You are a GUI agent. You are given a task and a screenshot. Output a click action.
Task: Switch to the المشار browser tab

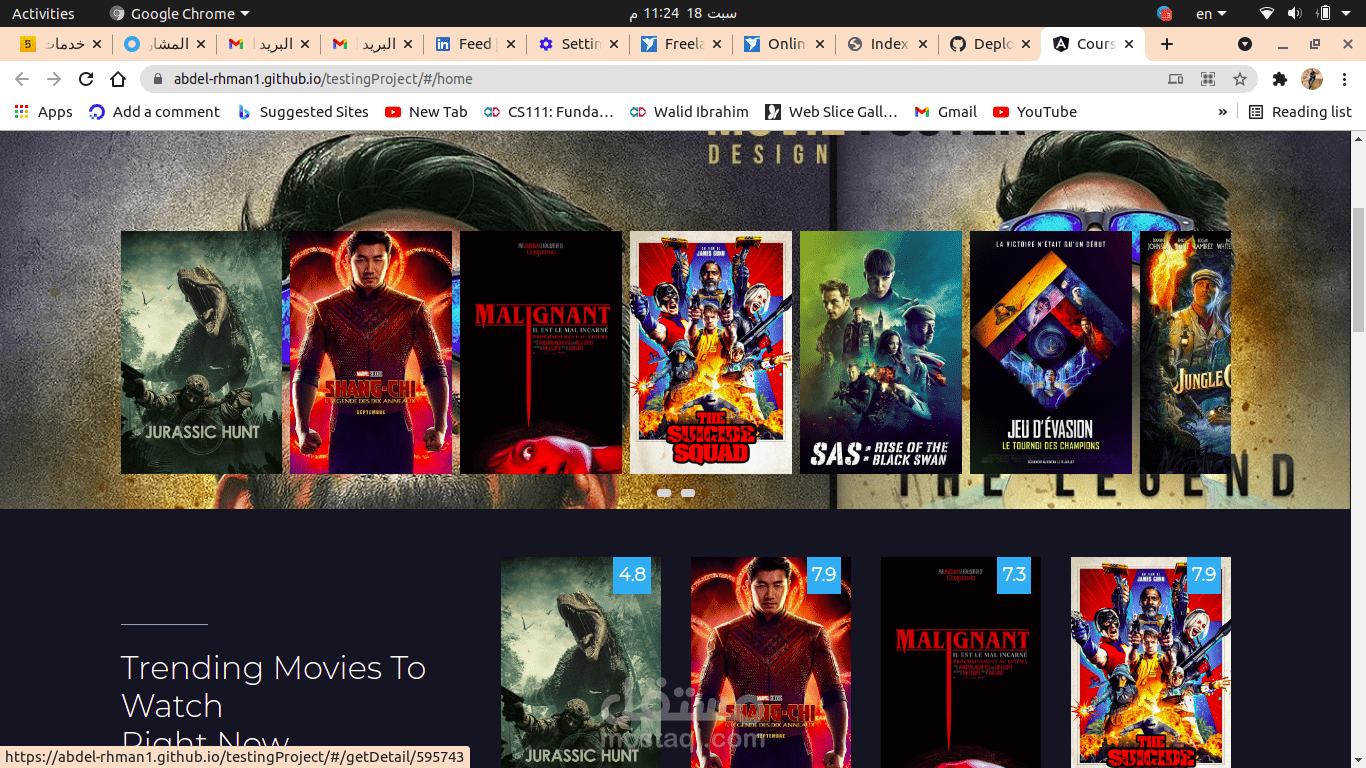(x=164, y=44)
